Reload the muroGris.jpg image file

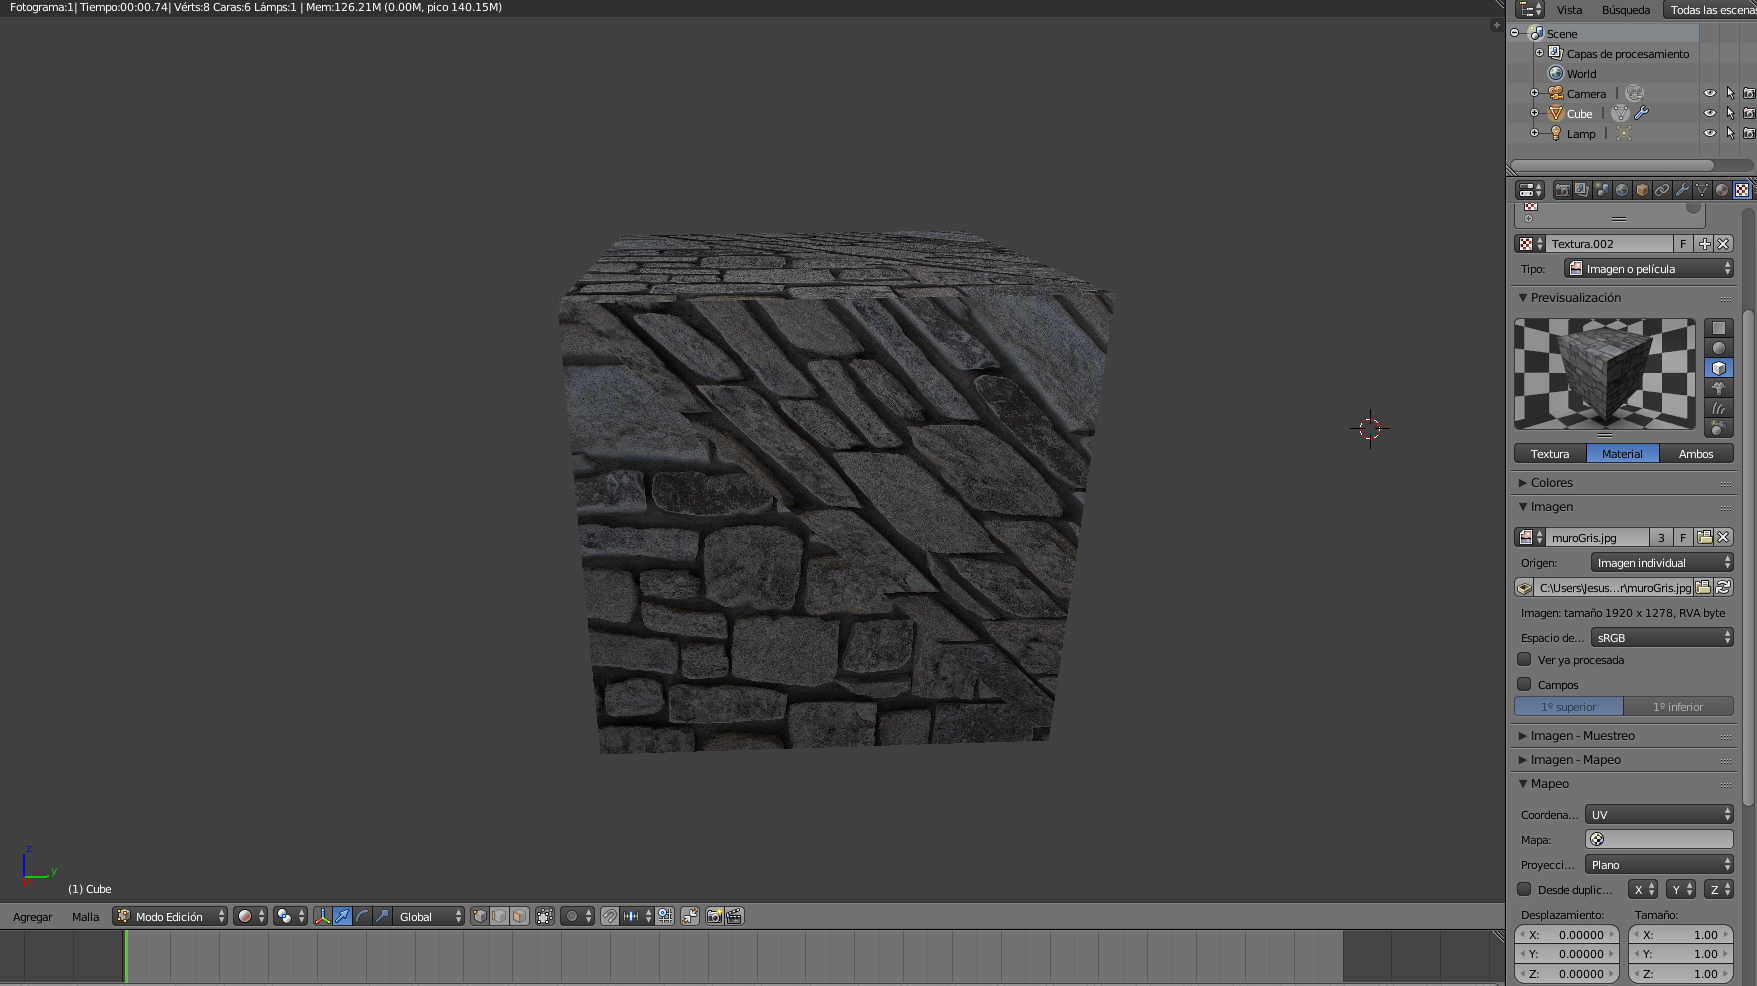(x=1723, y=588)
